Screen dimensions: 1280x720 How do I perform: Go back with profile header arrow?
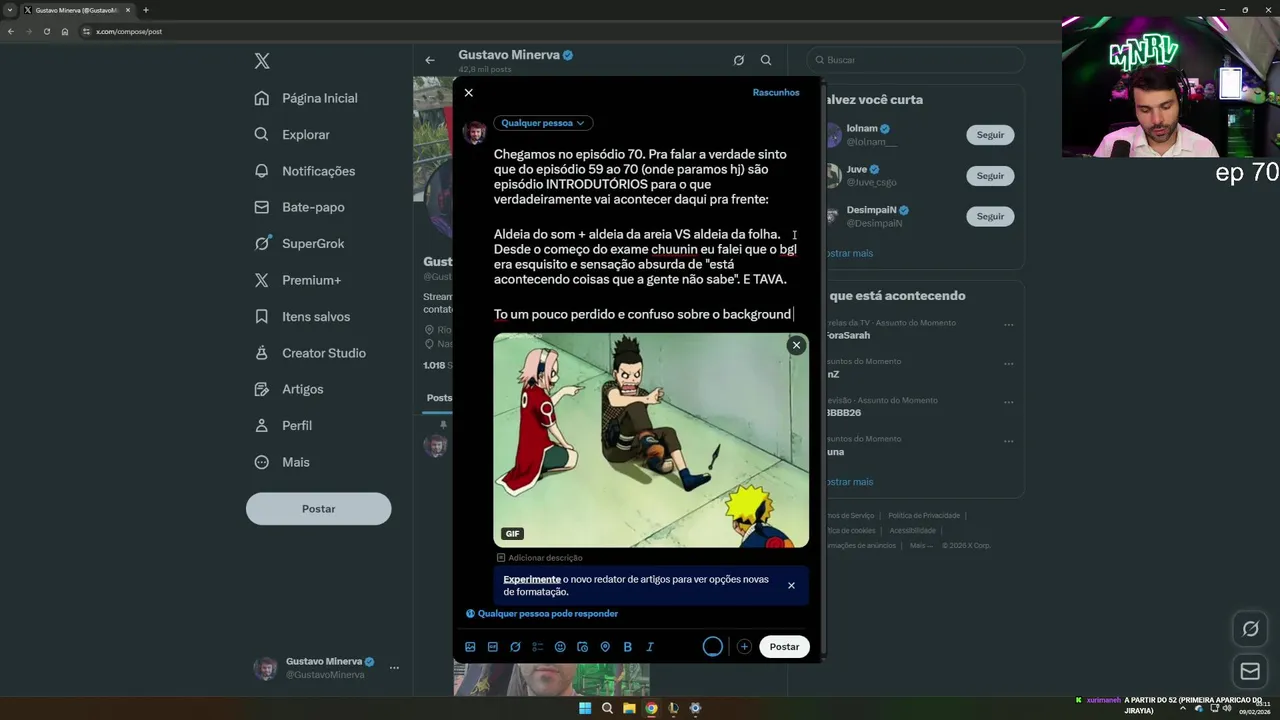pos(430,60)
